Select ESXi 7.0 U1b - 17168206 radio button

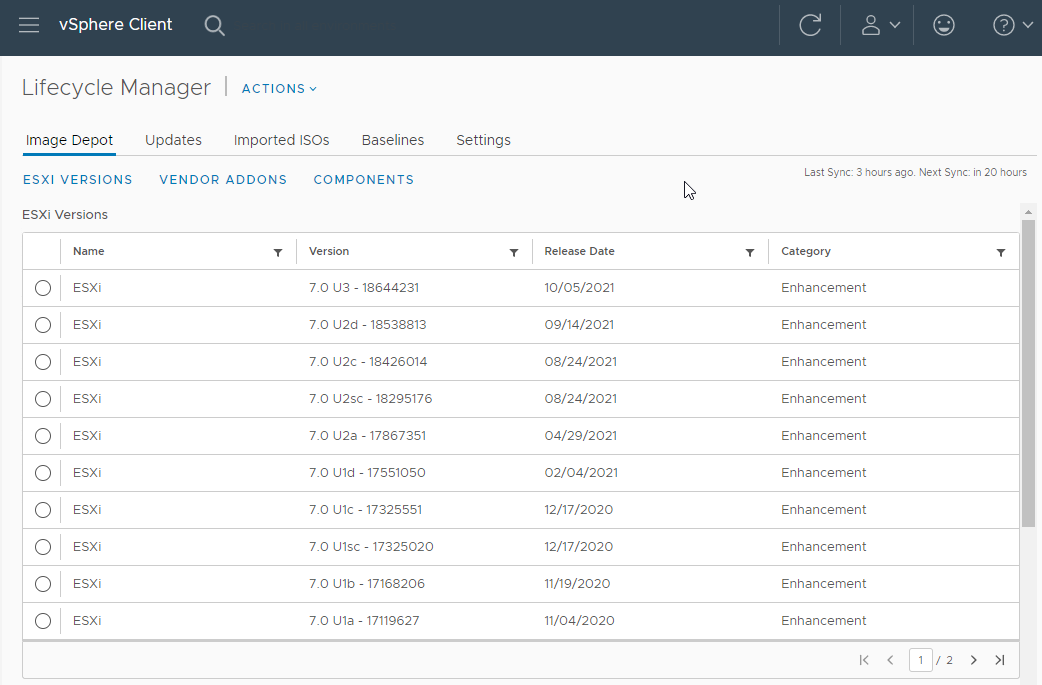click(x=43, y=584)
